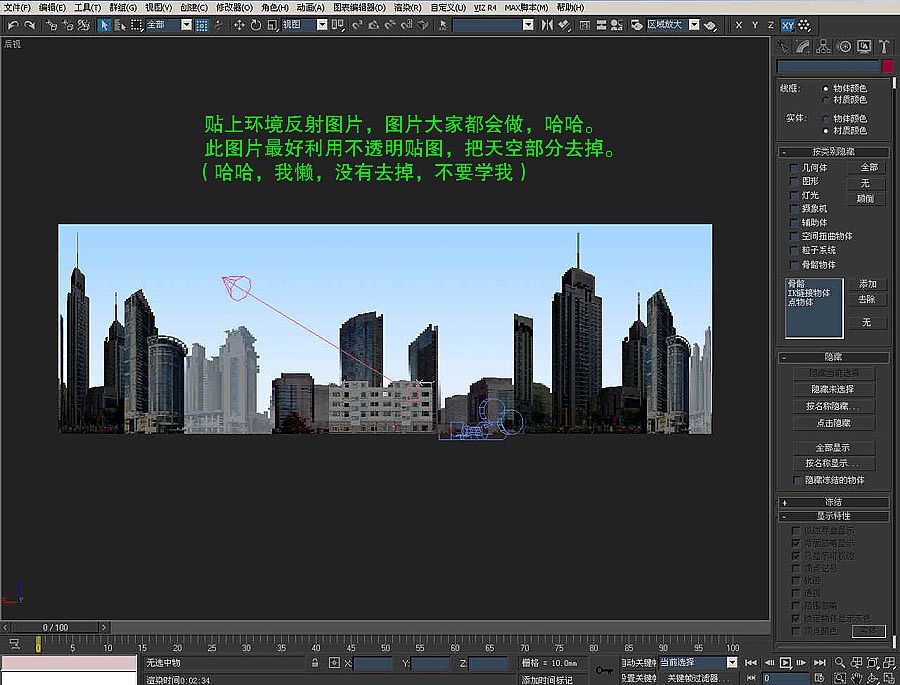The image size is (900, 685).
Task: Select the Select and Move tool
Action: point(239,25)
